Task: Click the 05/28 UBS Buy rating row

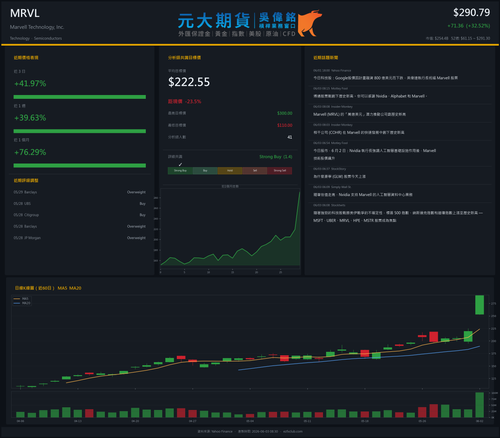Action: 80,203
